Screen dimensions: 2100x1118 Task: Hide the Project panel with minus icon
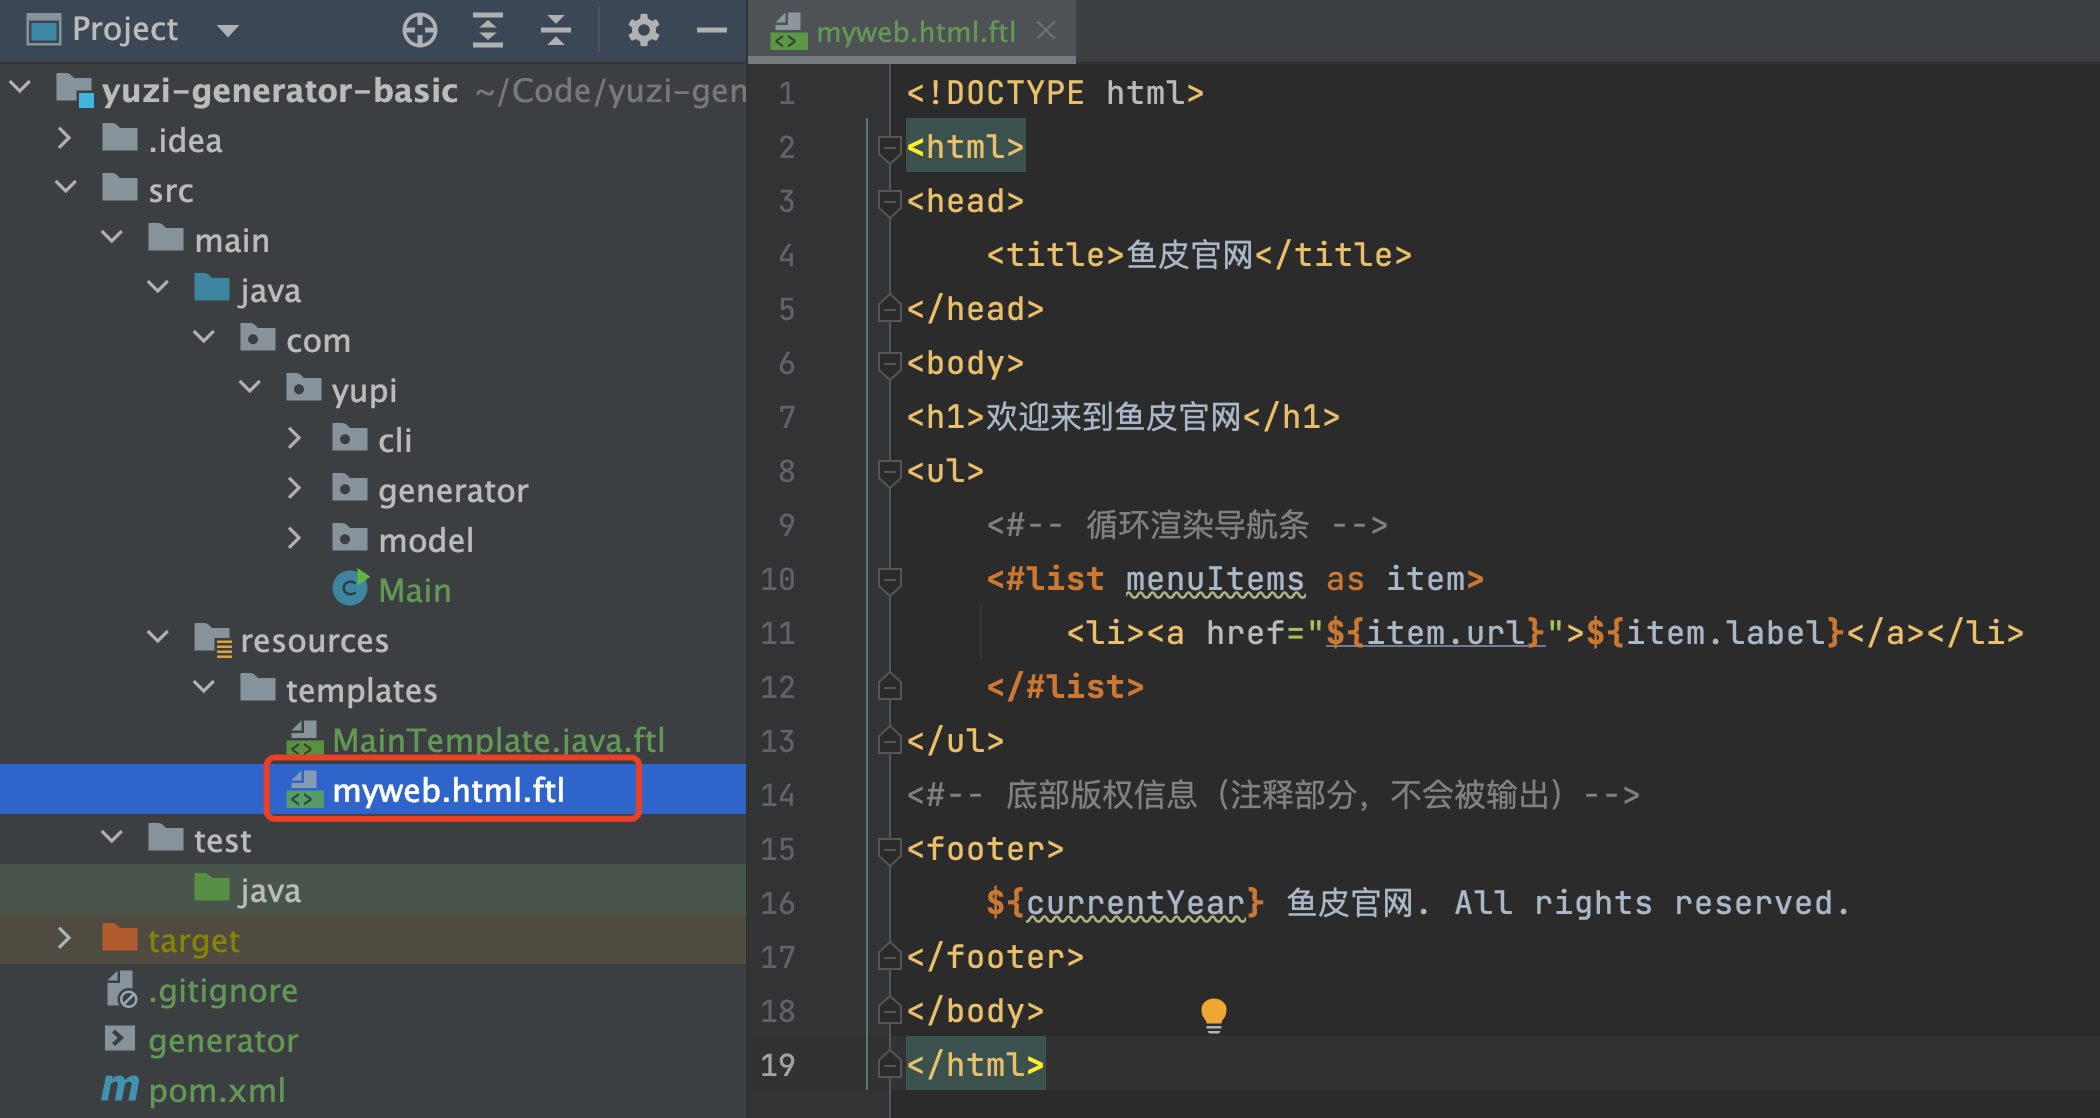point(711,30)
